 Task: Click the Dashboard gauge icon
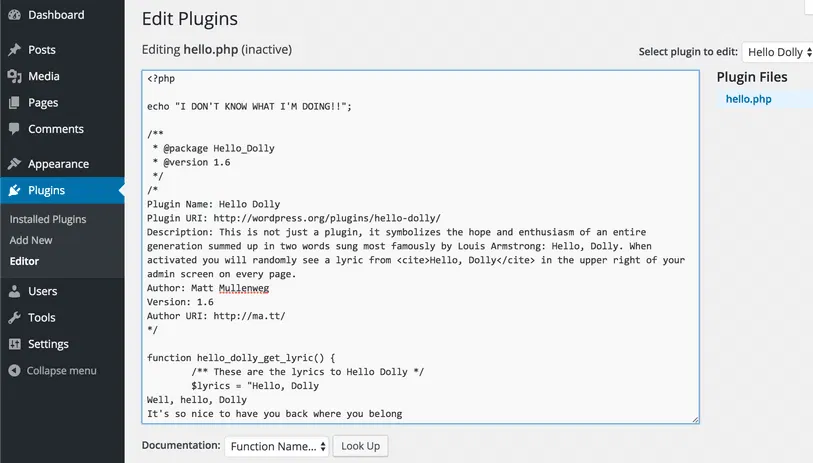(x=15, y=15)
